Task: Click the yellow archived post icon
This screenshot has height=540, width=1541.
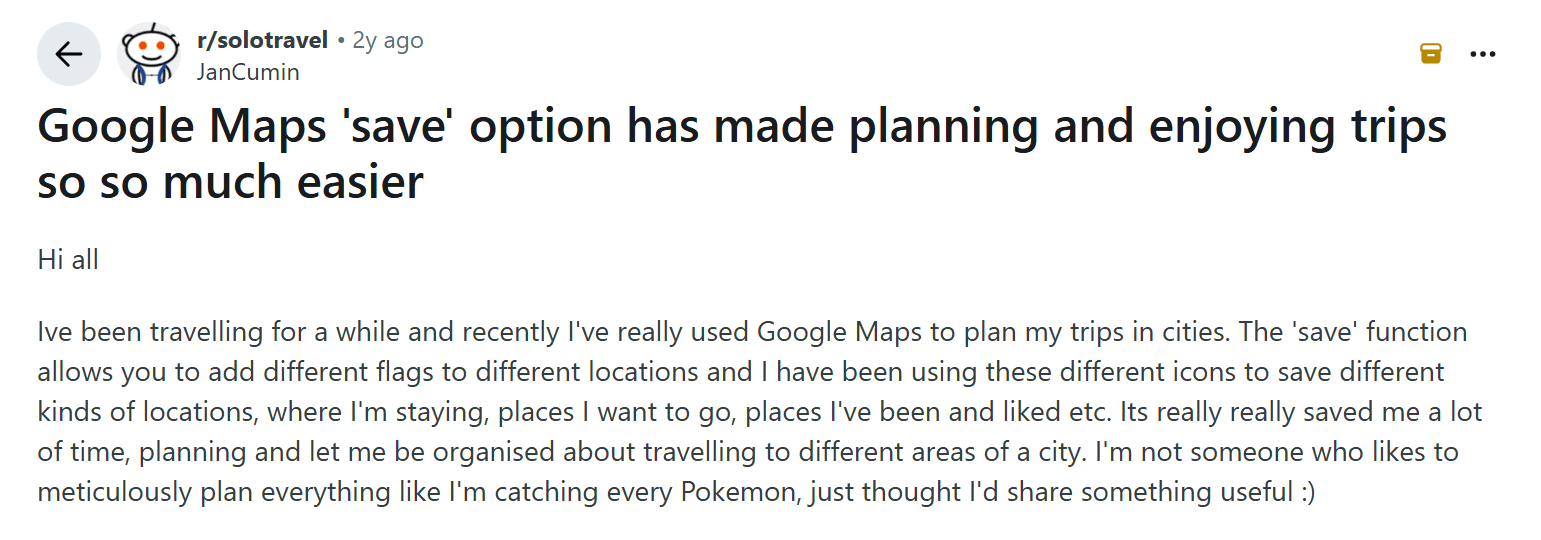Action: 1431,54
